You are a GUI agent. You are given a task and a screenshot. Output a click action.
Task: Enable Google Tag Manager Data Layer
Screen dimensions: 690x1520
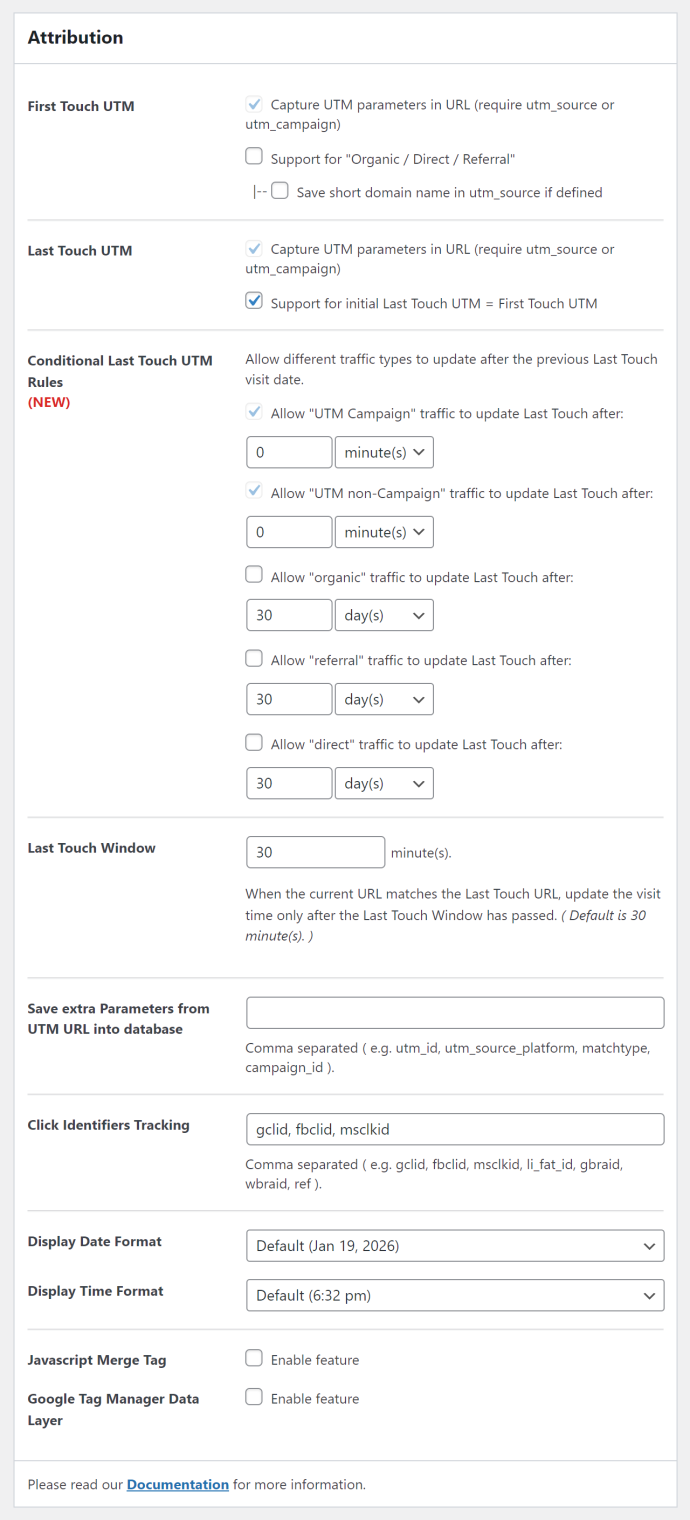click(253, 1397)
